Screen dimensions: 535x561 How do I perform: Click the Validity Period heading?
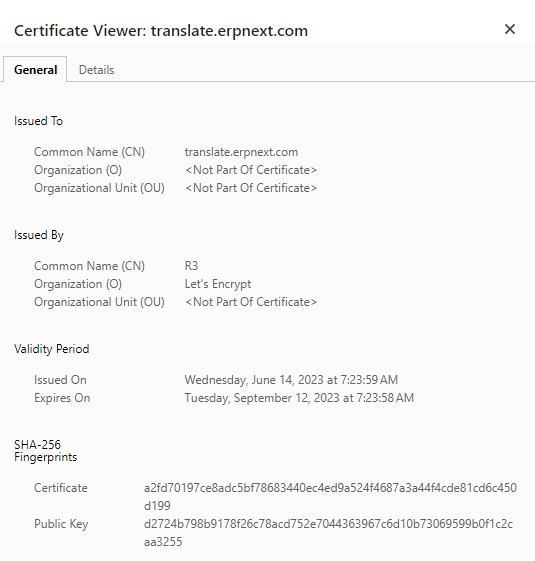(52, 349)
